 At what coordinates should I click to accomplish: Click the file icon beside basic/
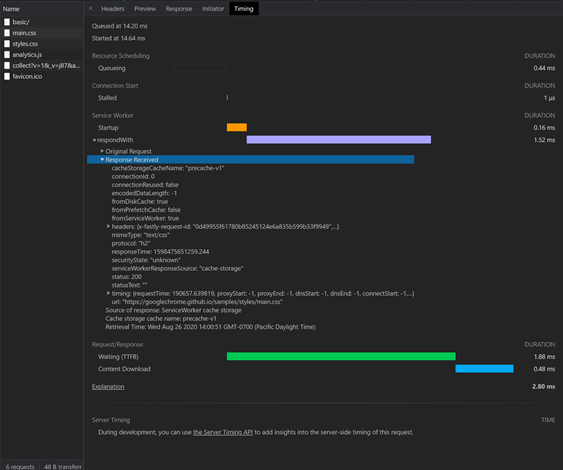pos(7,22)
